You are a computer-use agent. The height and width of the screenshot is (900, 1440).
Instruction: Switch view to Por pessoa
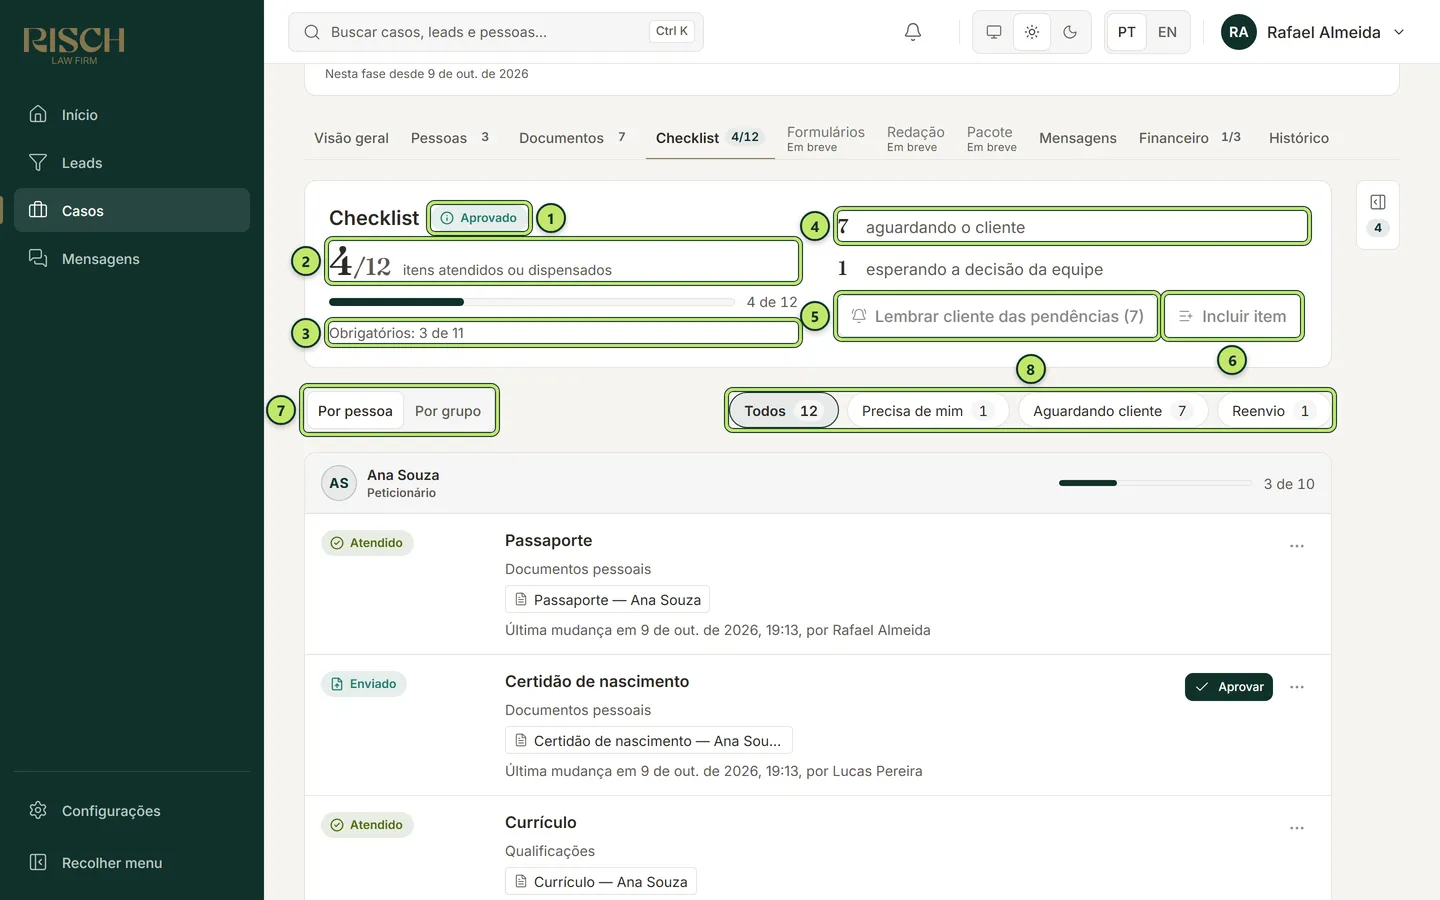[x=355, y=411]
